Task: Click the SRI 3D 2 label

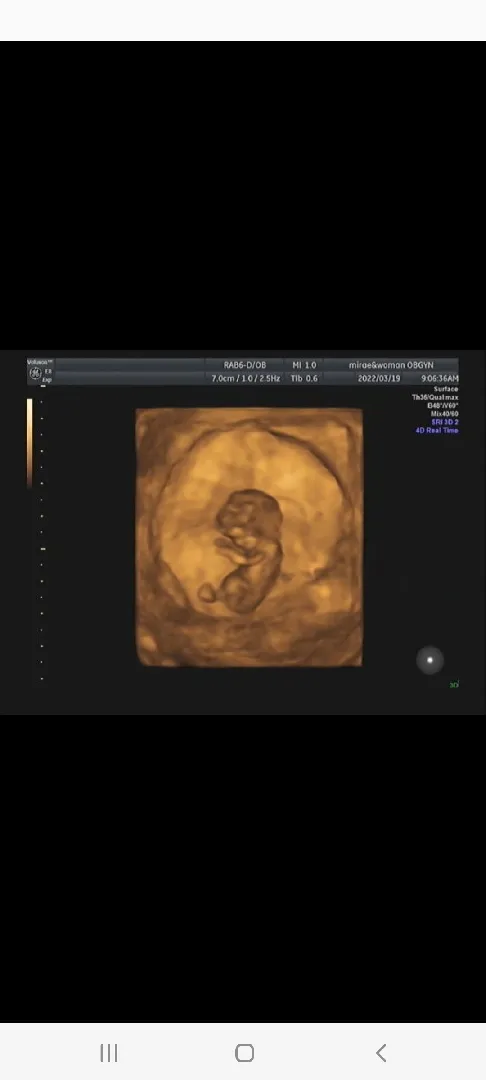Action: pos(445,422)
